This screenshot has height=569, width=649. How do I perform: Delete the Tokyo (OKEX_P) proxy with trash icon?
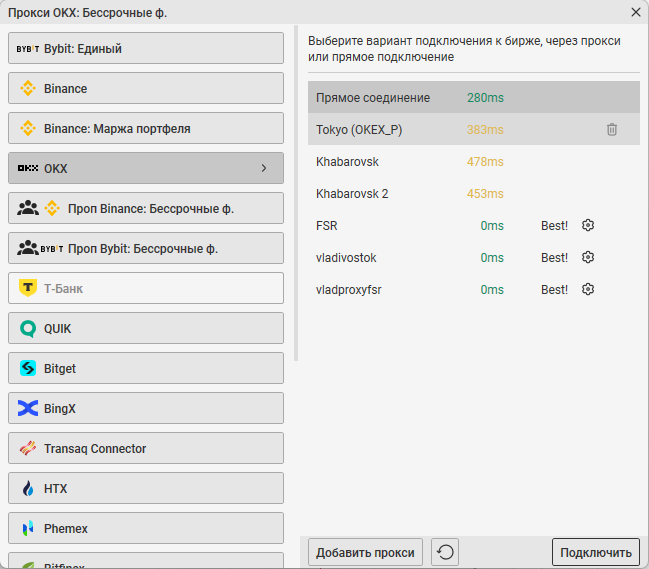612,130
